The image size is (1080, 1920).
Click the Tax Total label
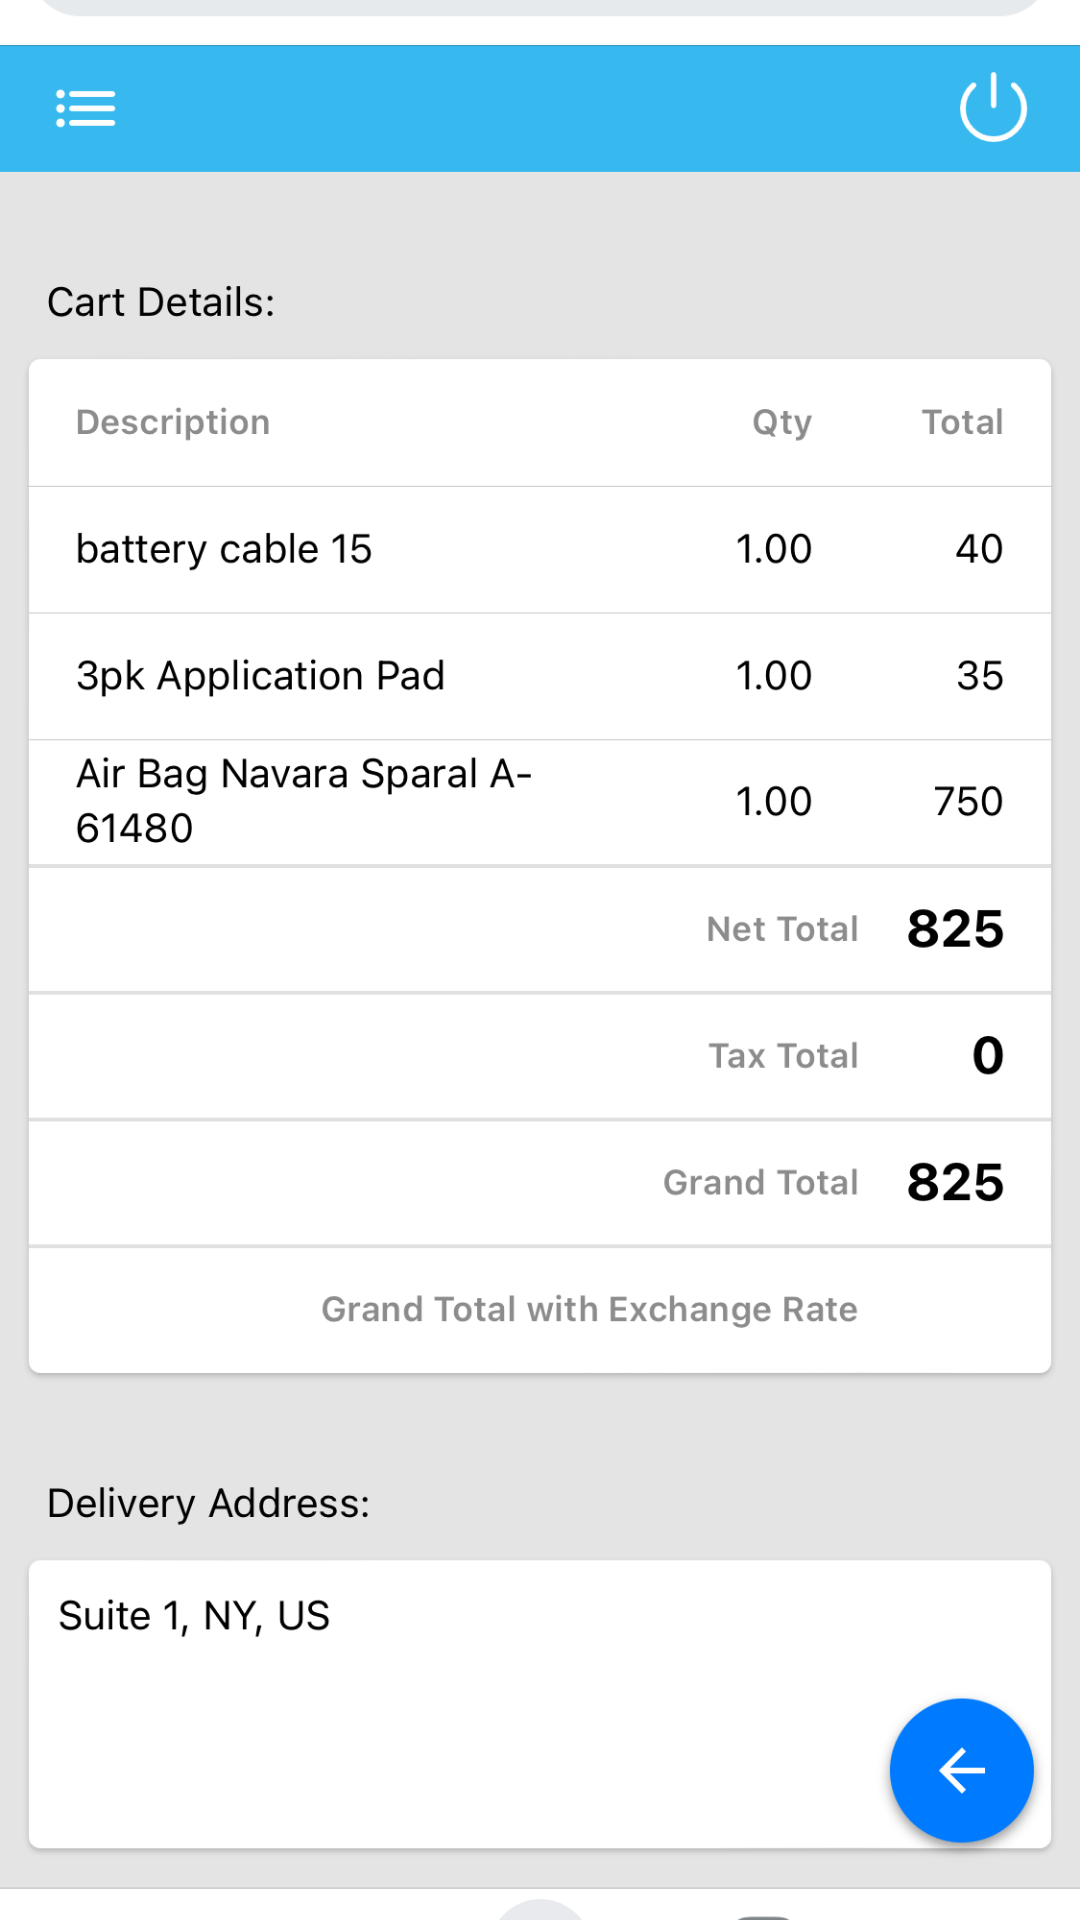(x=783, y=1056)
